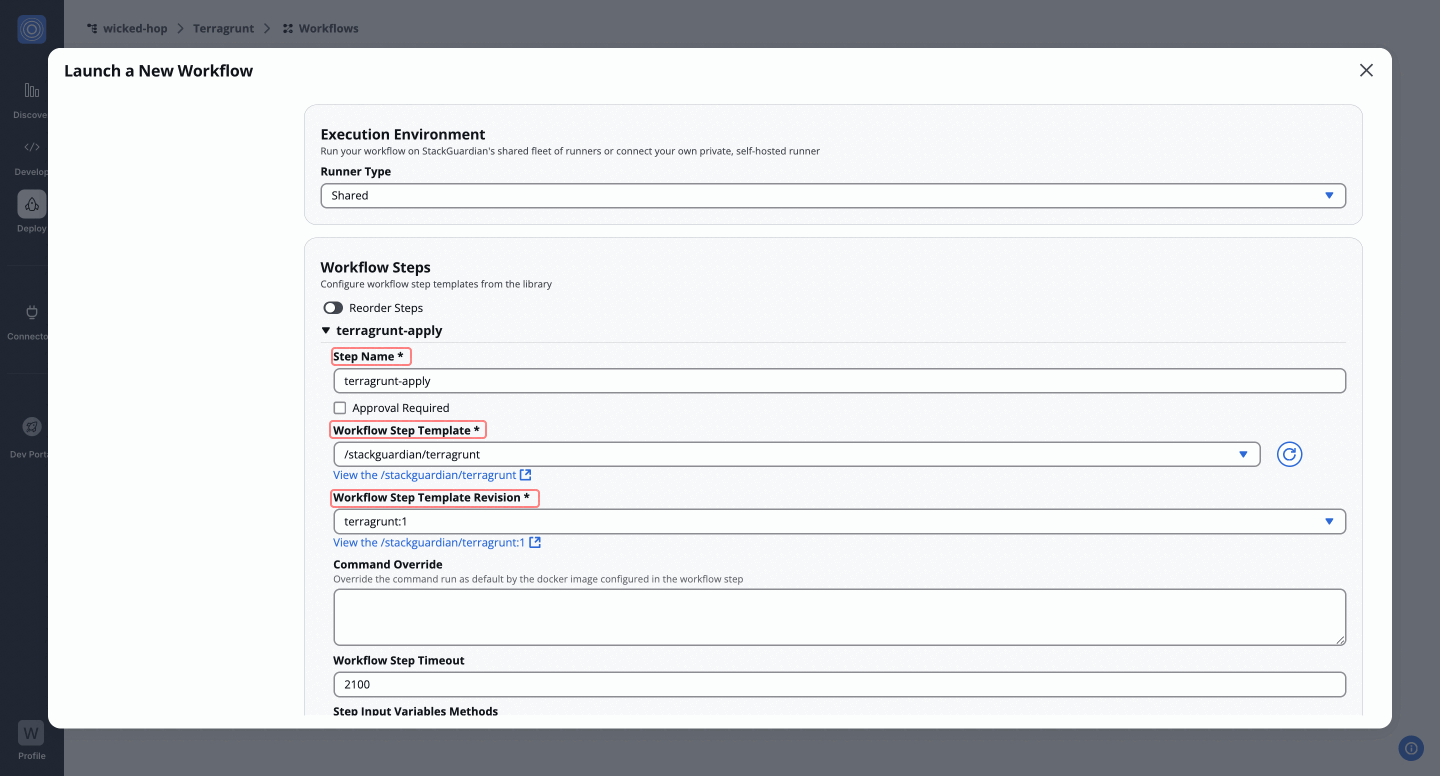Open the Profile avatar icon
The width and height of the screenshot is (1440, 776).
tap(32, 733)
